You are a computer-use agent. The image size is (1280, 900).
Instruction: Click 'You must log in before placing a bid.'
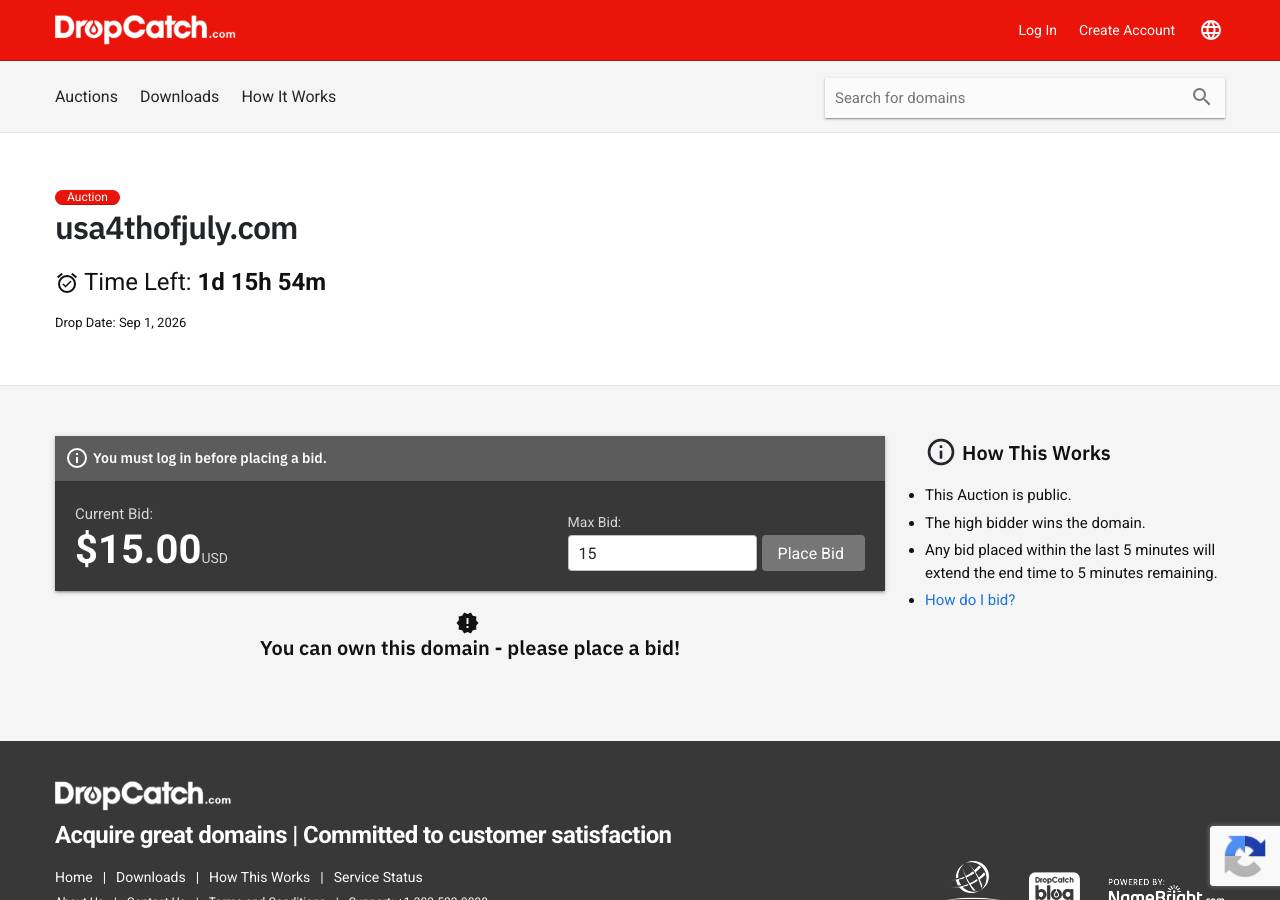pyautogui.click(x=210, y=458)
